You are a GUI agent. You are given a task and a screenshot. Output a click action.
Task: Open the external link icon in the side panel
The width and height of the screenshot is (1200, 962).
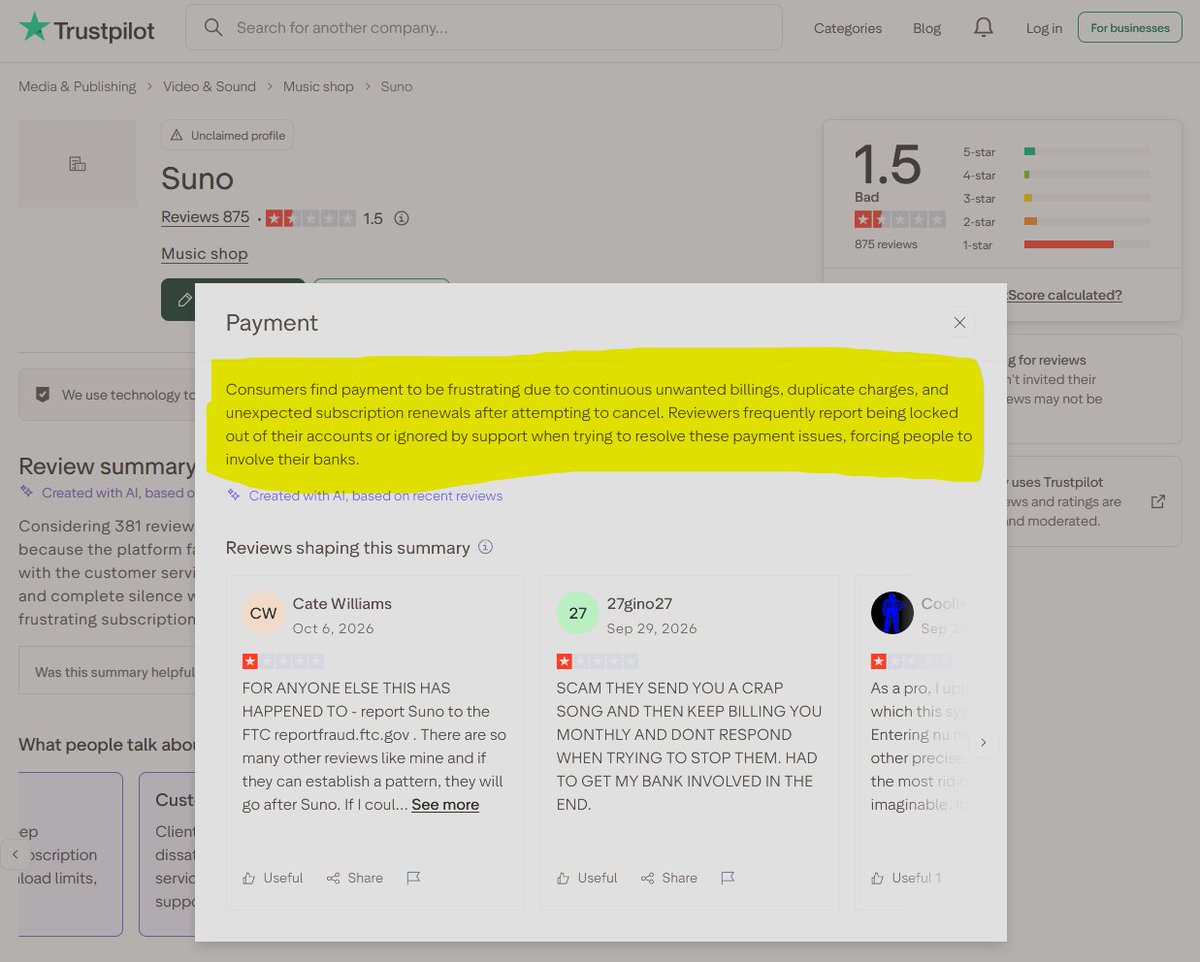pyautogui.click(x=1158, y=501)
